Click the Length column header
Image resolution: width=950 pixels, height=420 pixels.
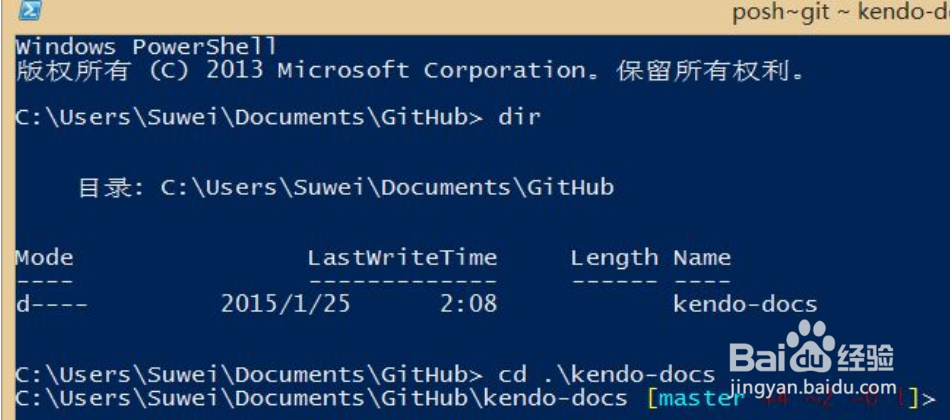click(614, 258)
